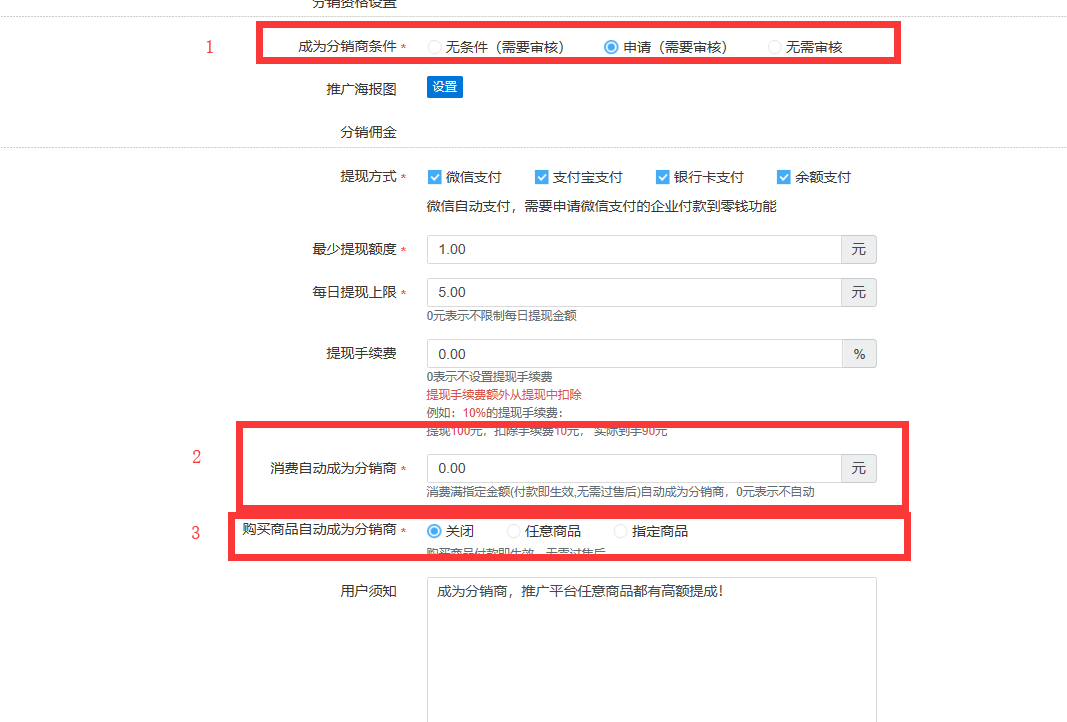
Task: Click the 元 suffix beside 每日提现上限
Action: pyautogui.click(x=859, y=292)
